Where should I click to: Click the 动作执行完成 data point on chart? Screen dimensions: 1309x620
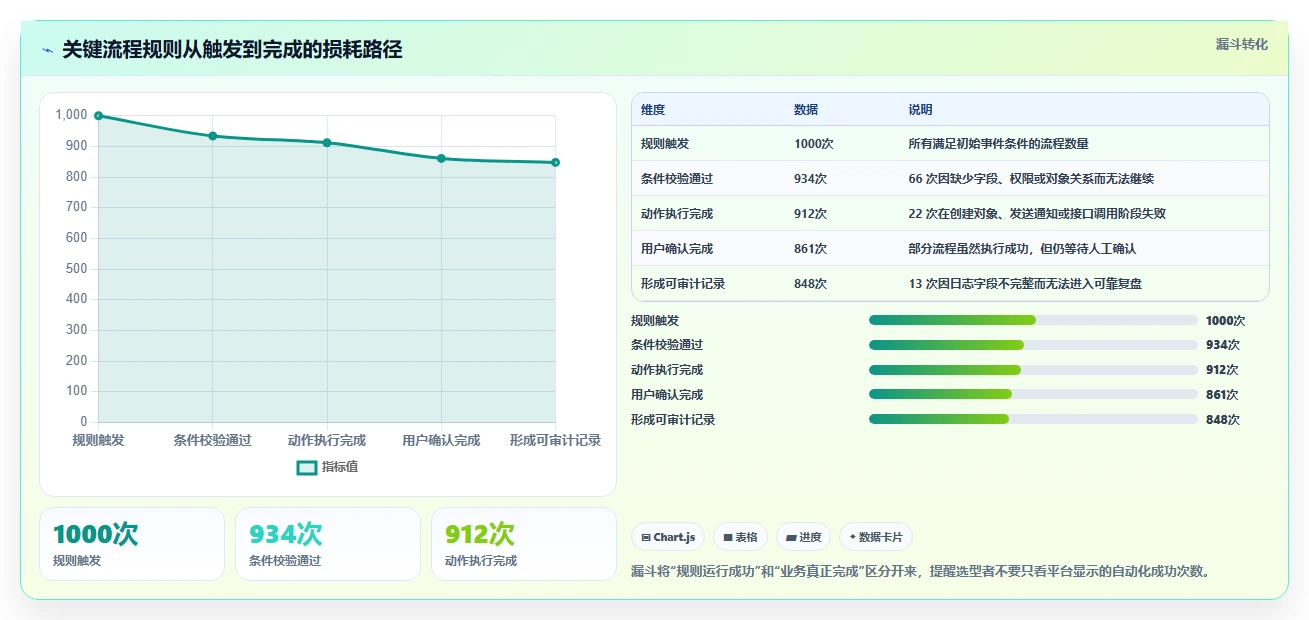[x=327, y=143]
